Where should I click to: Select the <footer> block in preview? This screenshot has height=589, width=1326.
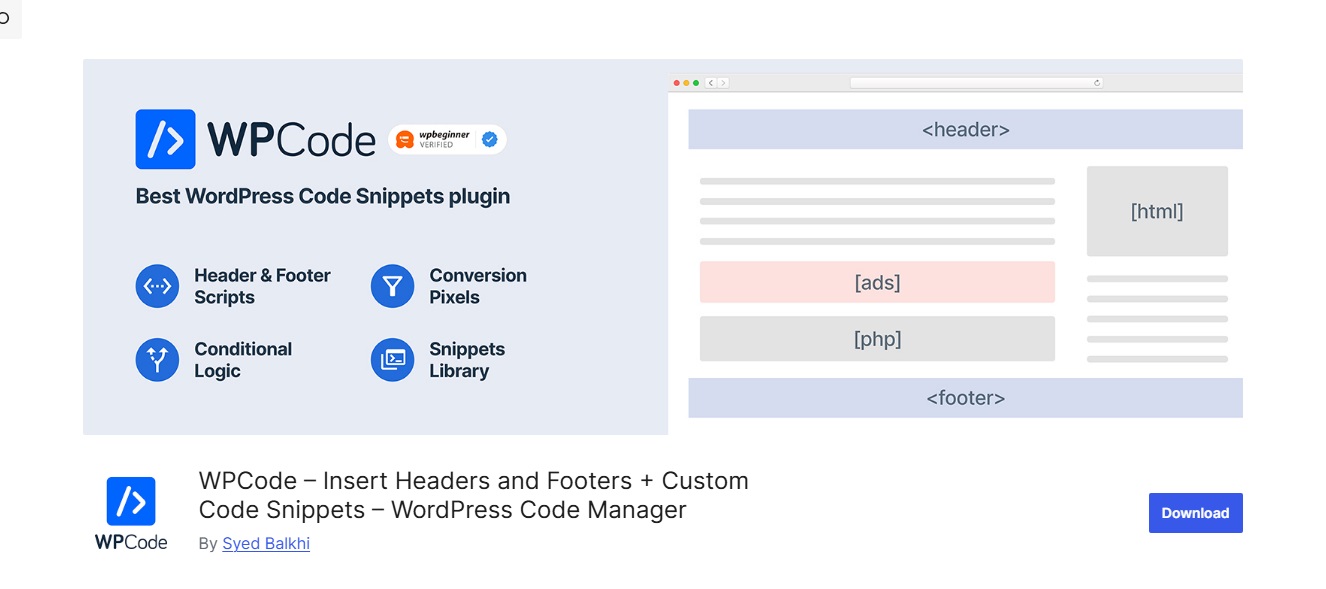[x=965, y=398]
